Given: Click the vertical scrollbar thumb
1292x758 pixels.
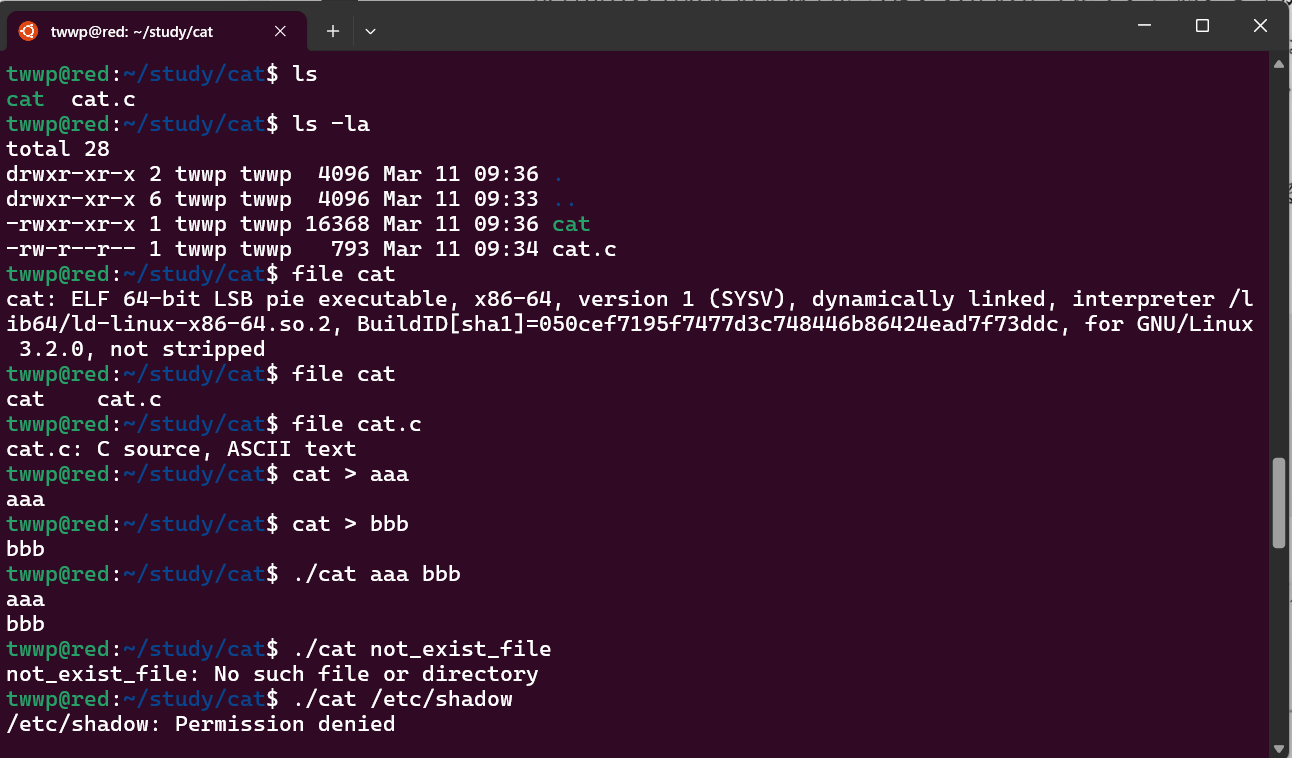Looking at the screenshot, I should pos(1278,503).
